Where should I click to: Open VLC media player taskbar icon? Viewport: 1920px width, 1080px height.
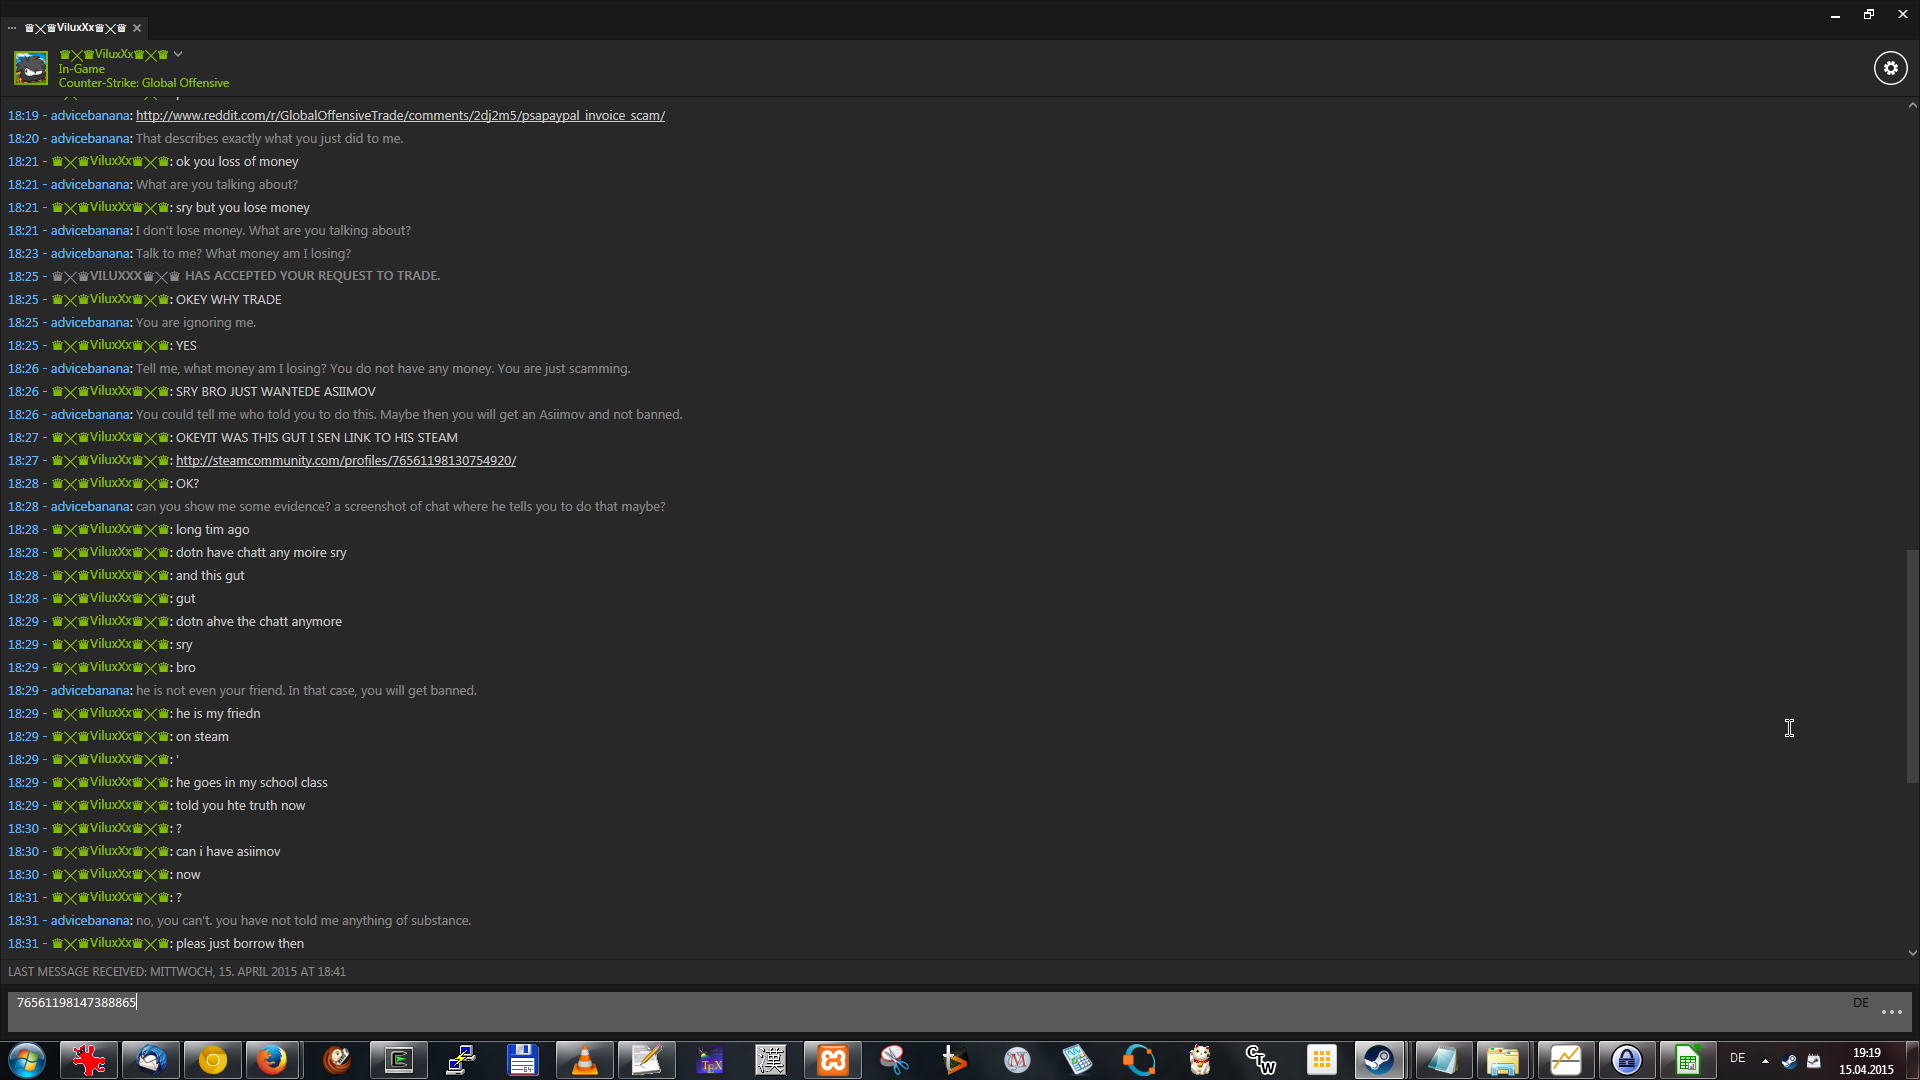pos(584,1060)
